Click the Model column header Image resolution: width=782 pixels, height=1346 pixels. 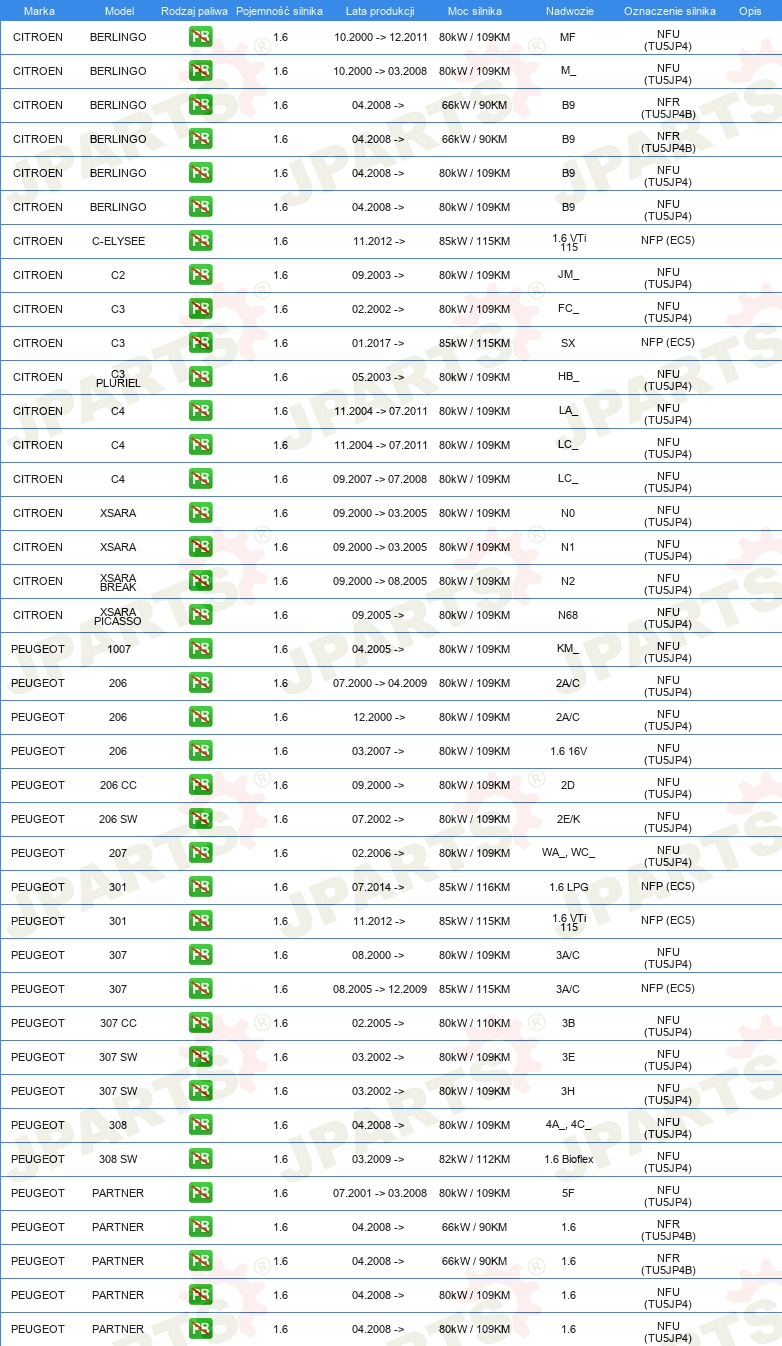point(118,11)
